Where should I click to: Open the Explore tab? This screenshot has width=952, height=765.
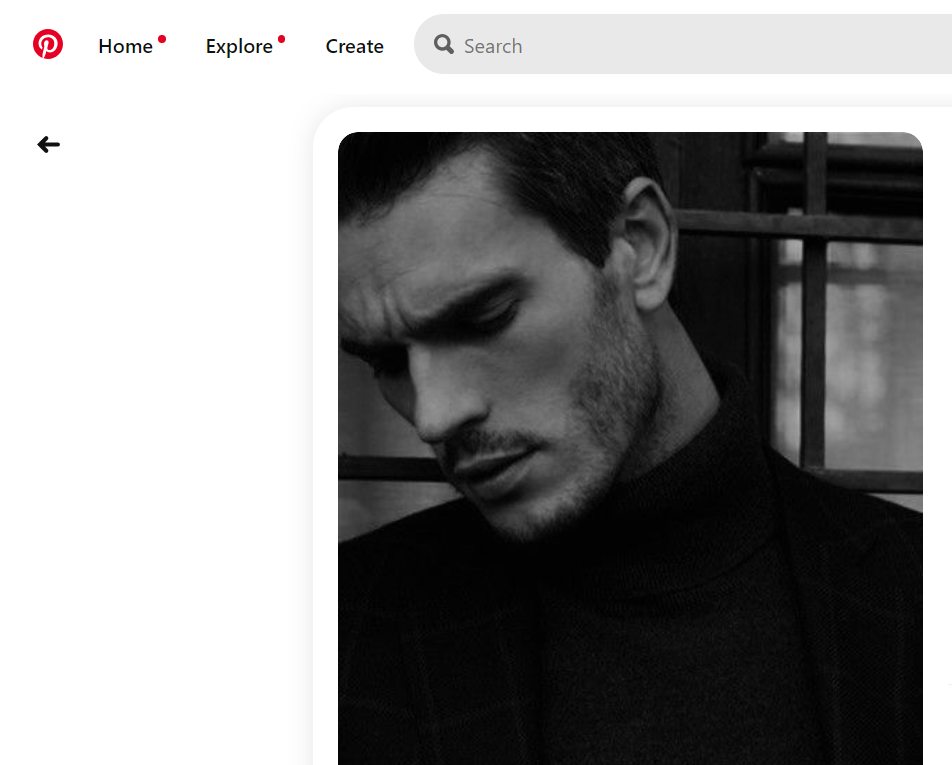[239, 46]
